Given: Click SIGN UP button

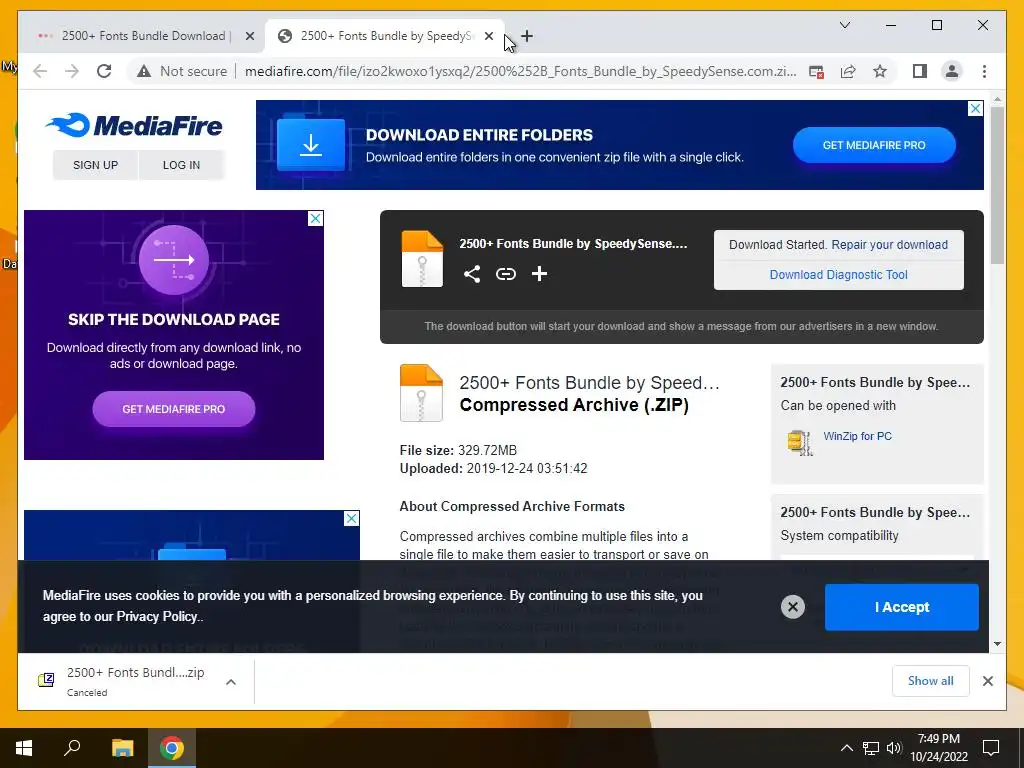Looking at the screenshot, I should point(95,165).
